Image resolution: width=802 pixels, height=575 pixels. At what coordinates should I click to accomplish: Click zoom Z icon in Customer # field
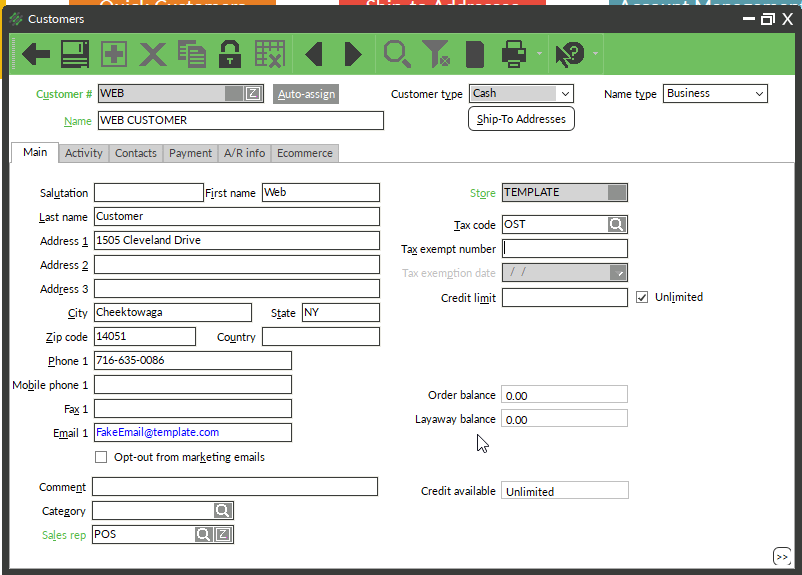pyautogui.click(x=253, y=94)
